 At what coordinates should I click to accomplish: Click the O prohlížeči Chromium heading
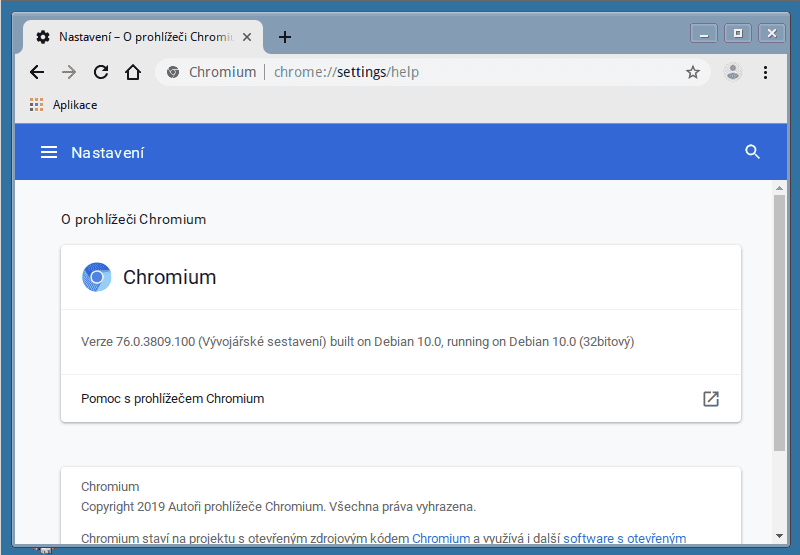coord(134,219)
